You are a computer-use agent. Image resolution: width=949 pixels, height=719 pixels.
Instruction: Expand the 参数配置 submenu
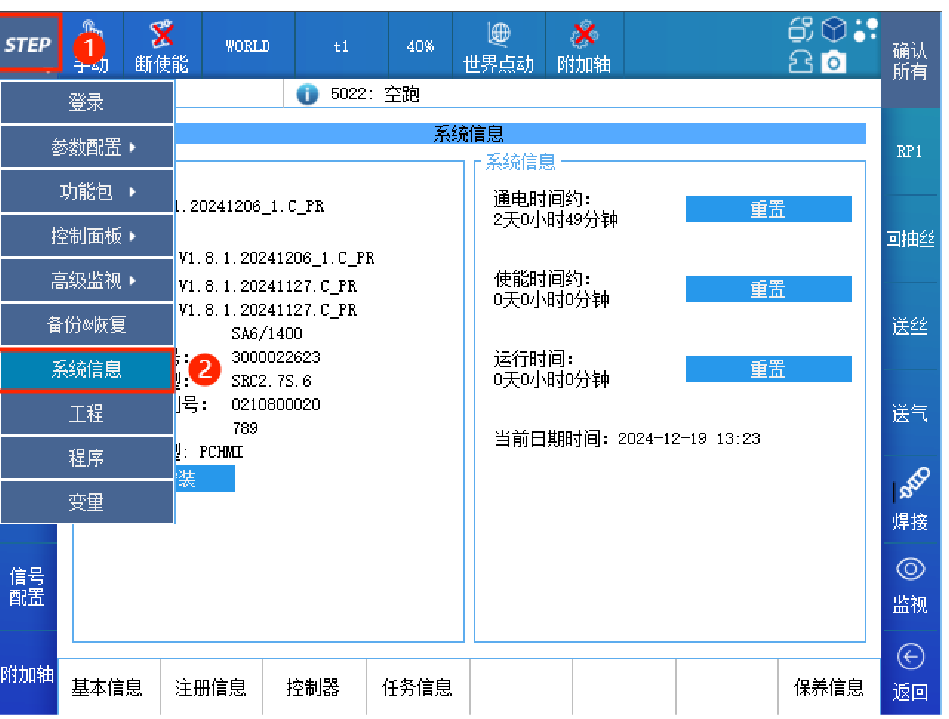(87, 147)
